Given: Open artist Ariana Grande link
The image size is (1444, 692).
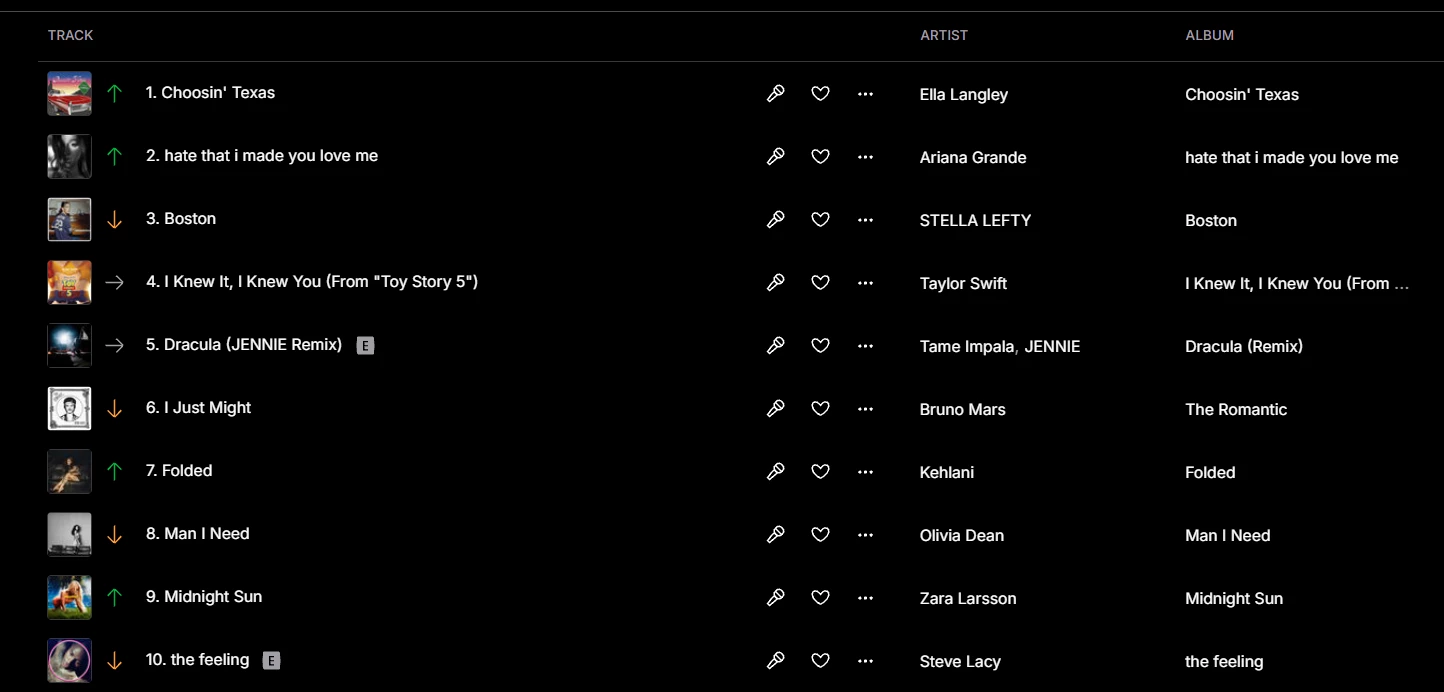Looking at the screenshot, I should click(973, 157).
